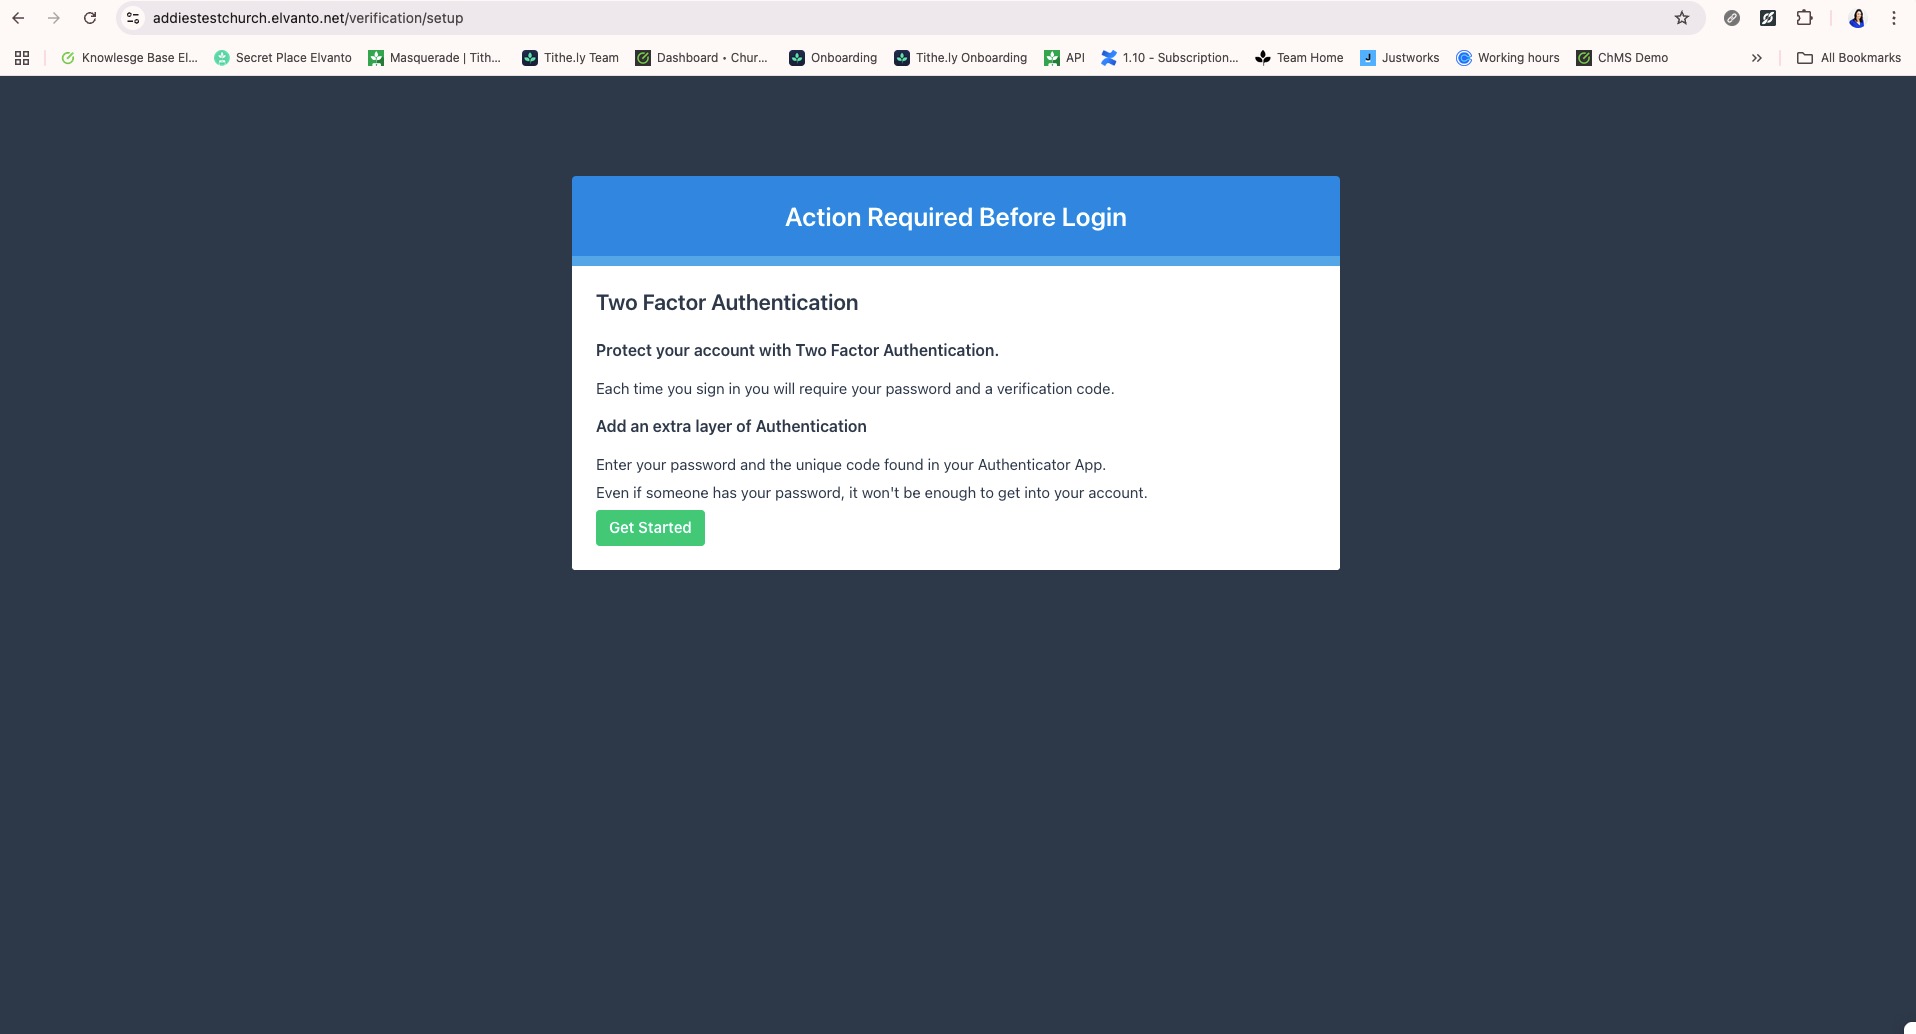Viewport: 1916px width, 1034px height.
Task: Open the All Bookmarks folder
Action: point(1849,58)
